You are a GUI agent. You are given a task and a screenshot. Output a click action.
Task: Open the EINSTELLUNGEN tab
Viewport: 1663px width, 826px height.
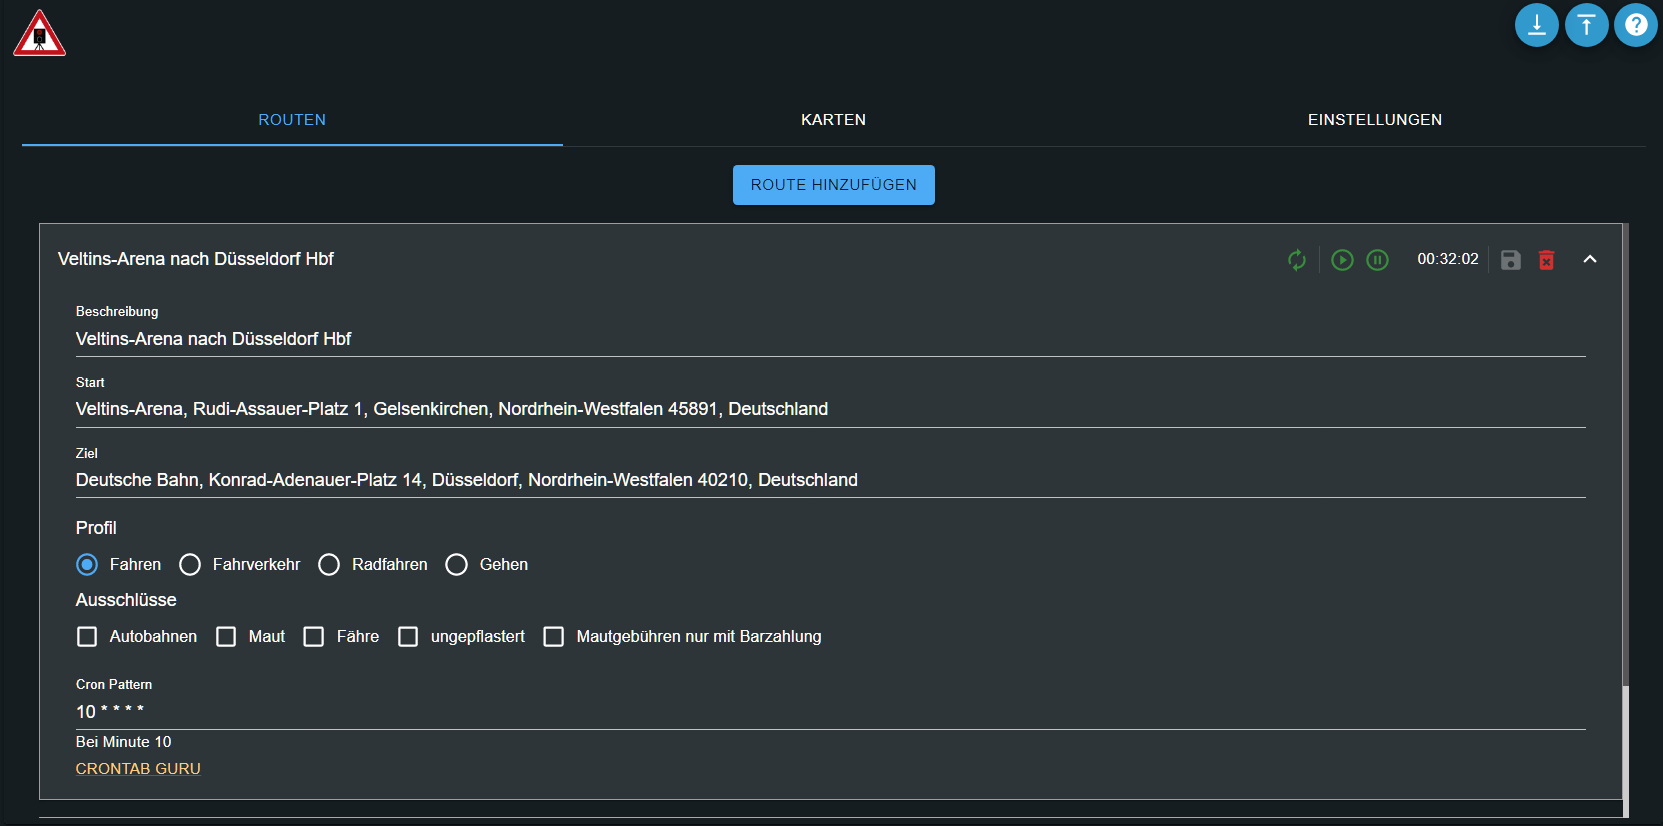point(1375,120)
